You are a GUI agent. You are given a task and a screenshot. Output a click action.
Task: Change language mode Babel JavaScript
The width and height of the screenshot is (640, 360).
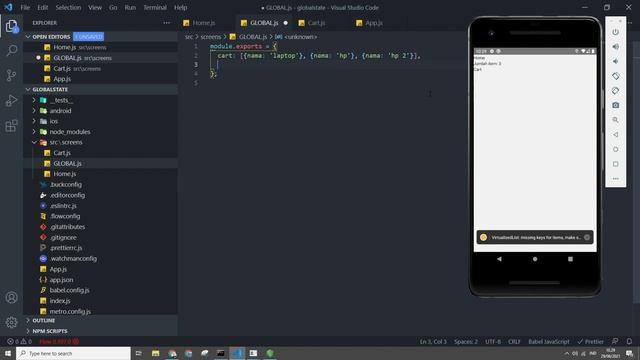coord(549,341)
